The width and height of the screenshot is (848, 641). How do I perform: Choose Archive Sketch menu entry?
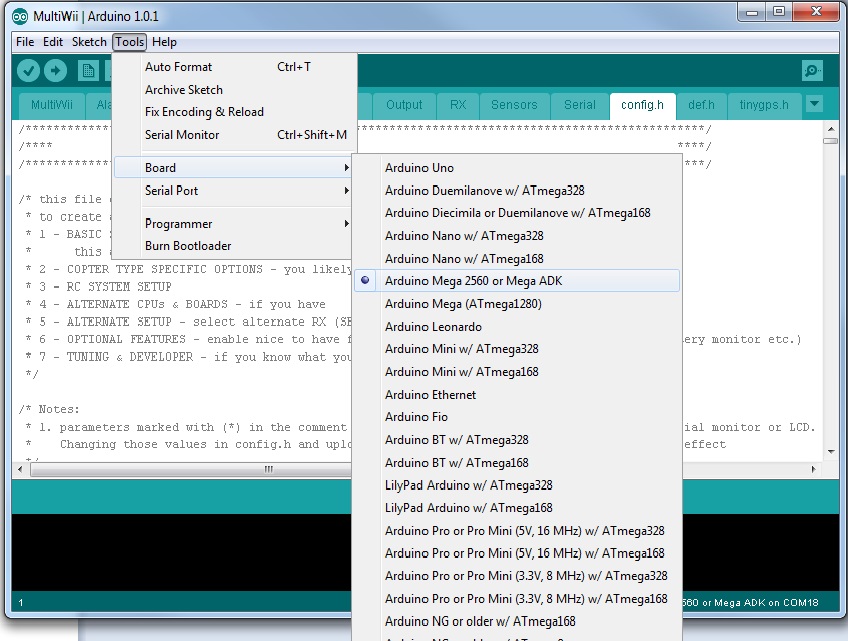point(234,89)
